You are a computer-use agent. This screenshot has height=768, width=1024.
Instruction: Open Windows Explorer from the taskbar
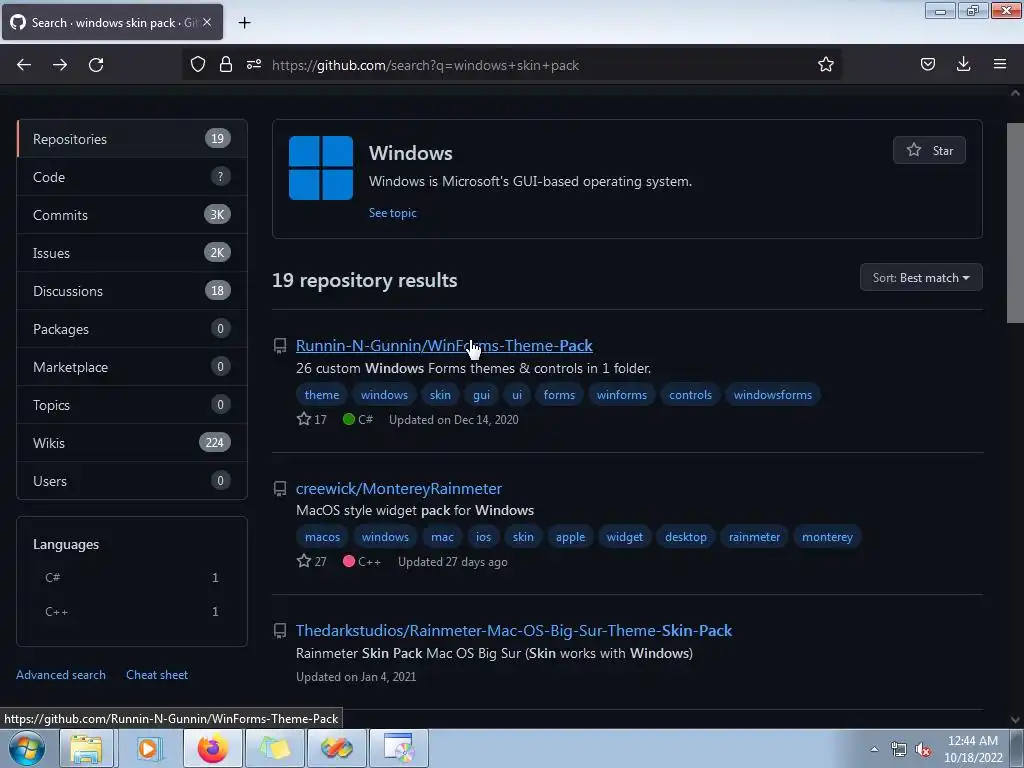tap(86, 748)
